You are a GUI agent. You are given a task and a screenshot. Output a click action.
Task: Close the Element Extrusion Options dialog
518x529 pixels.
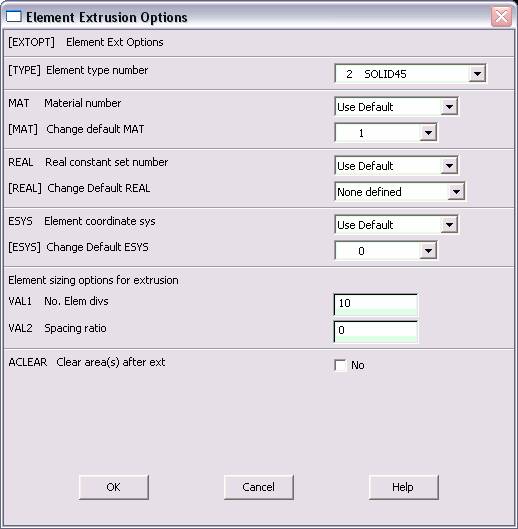click(501, 17)
